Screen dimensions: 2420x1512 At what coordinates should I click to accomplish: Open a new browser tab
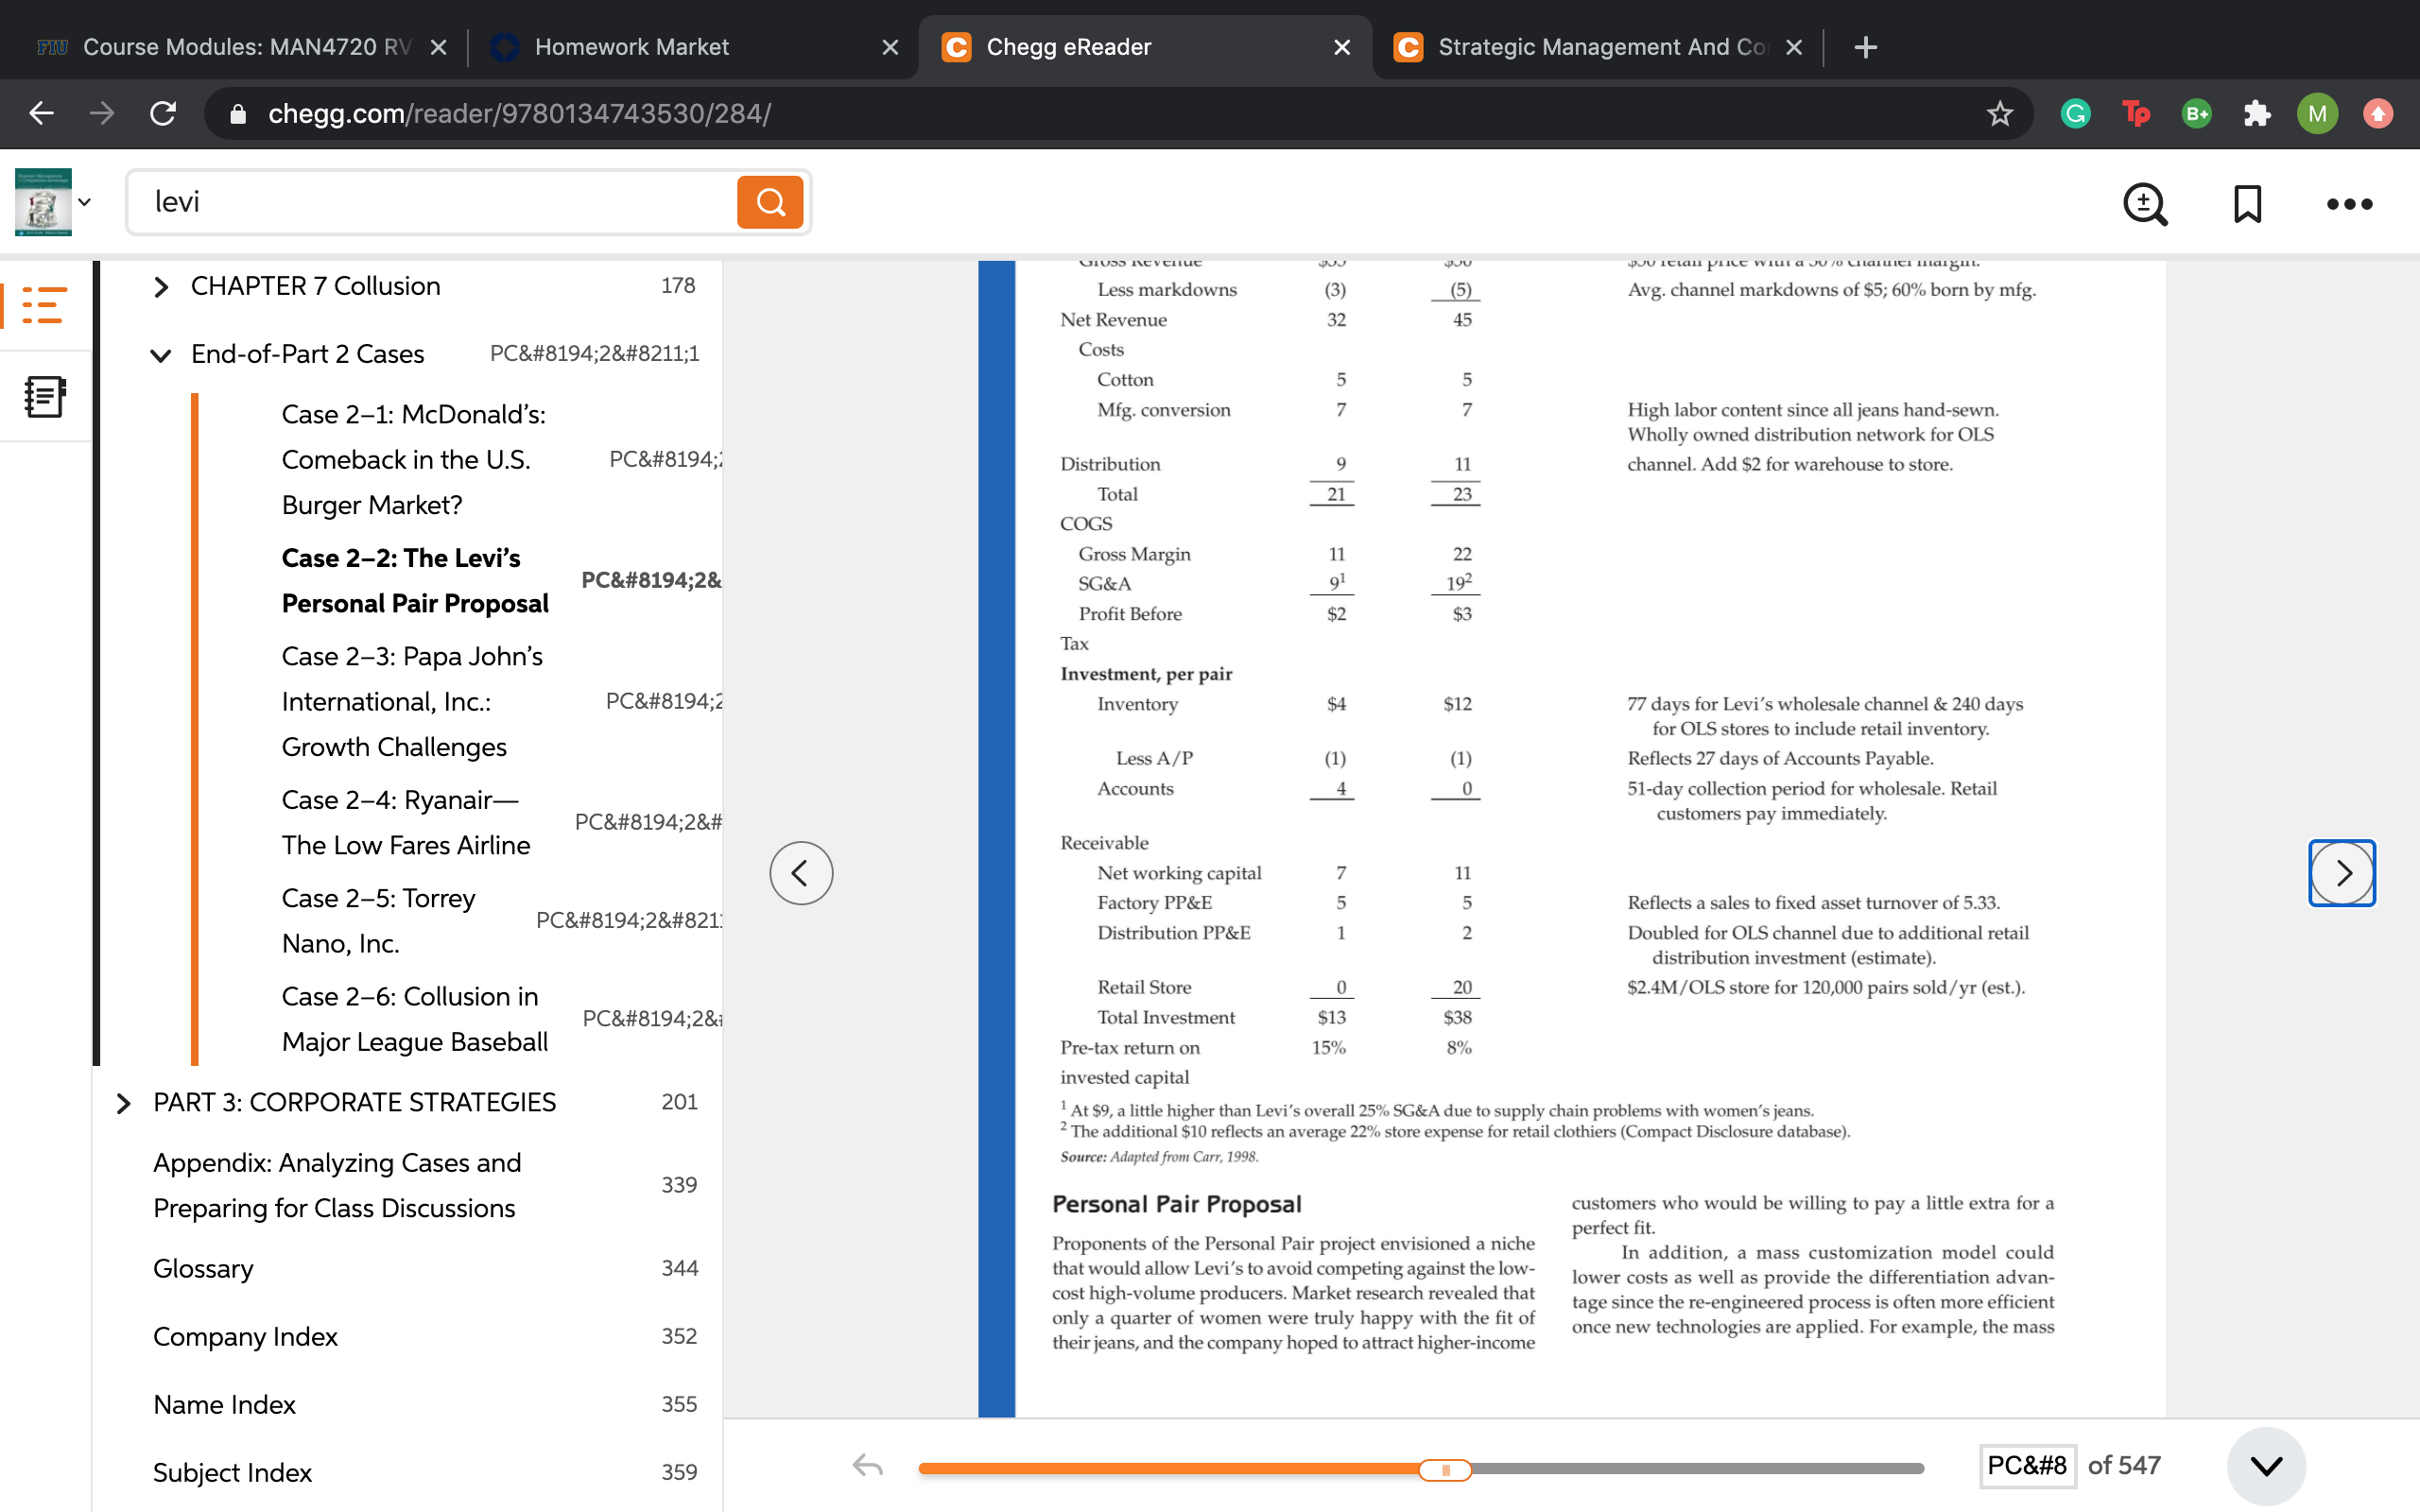[1865, 47]
